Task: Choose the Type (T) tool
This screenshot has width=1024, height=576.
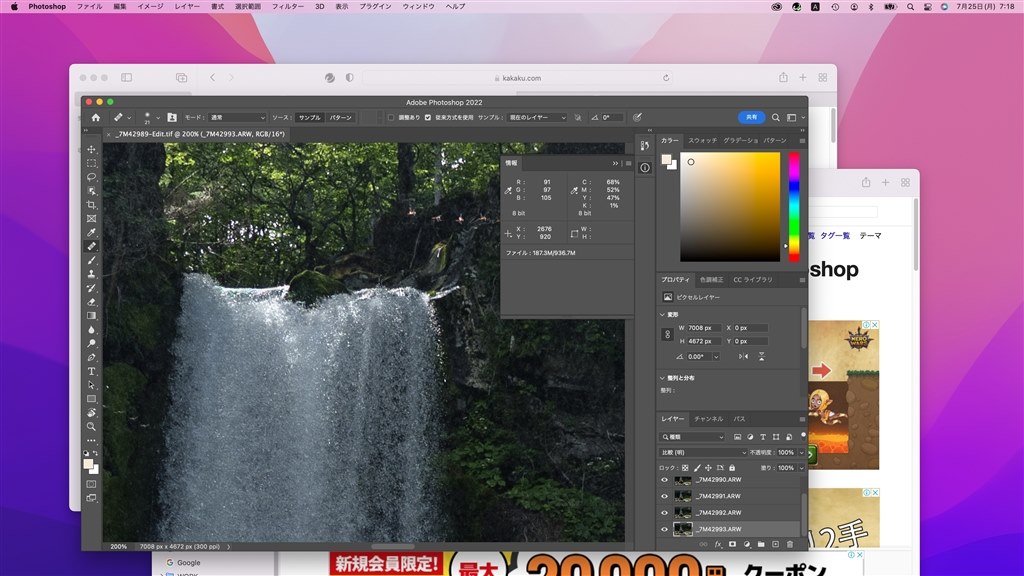Action: coord(91,371)
